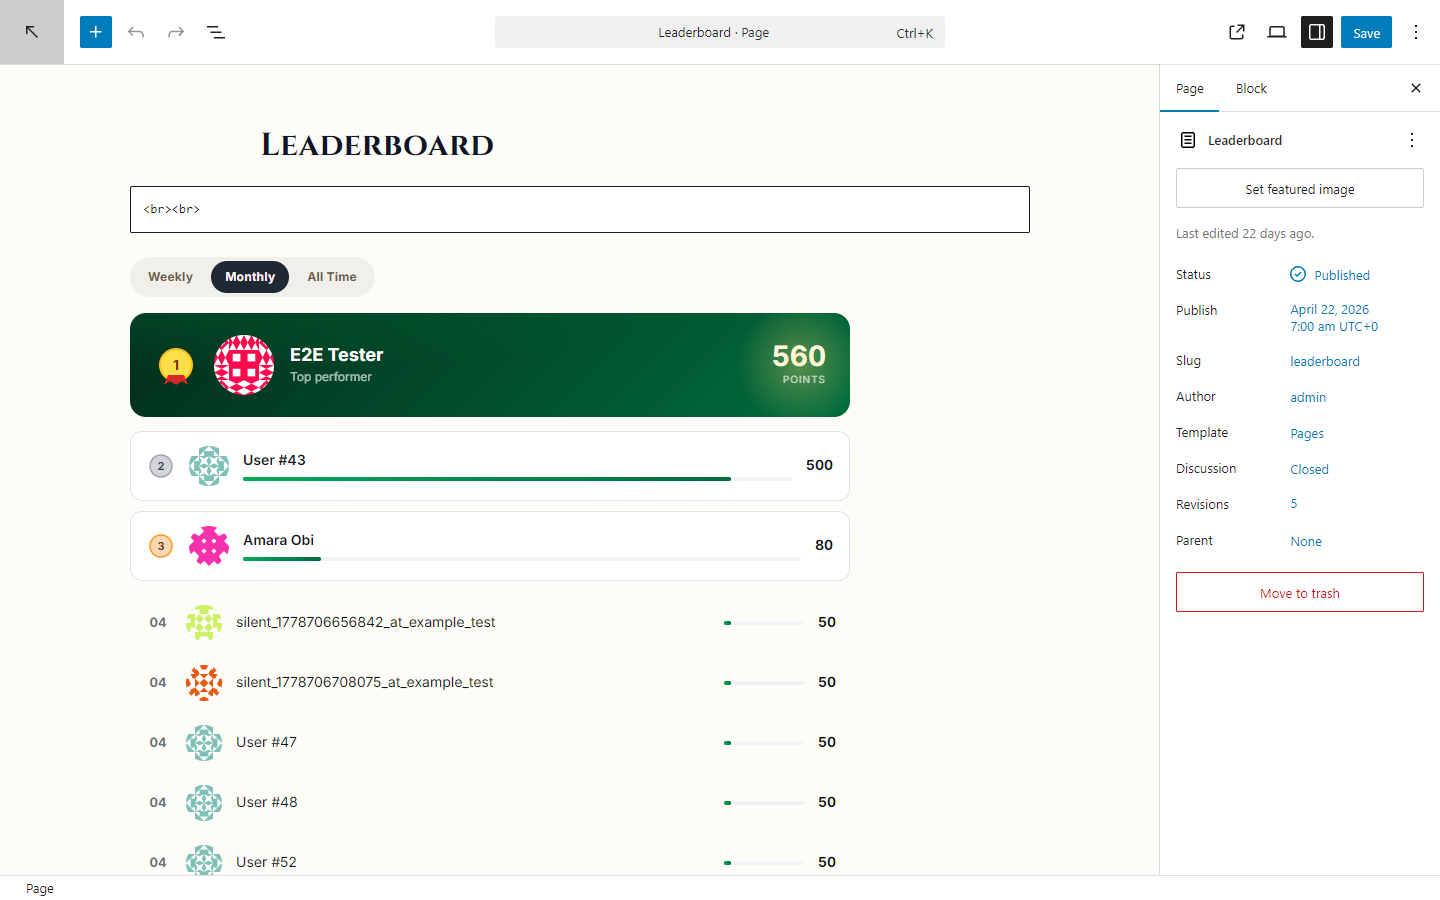Click silent_1778706656842_at_example_test username
This screenshot has height=900, width=1440.
(x=366, y=622)
